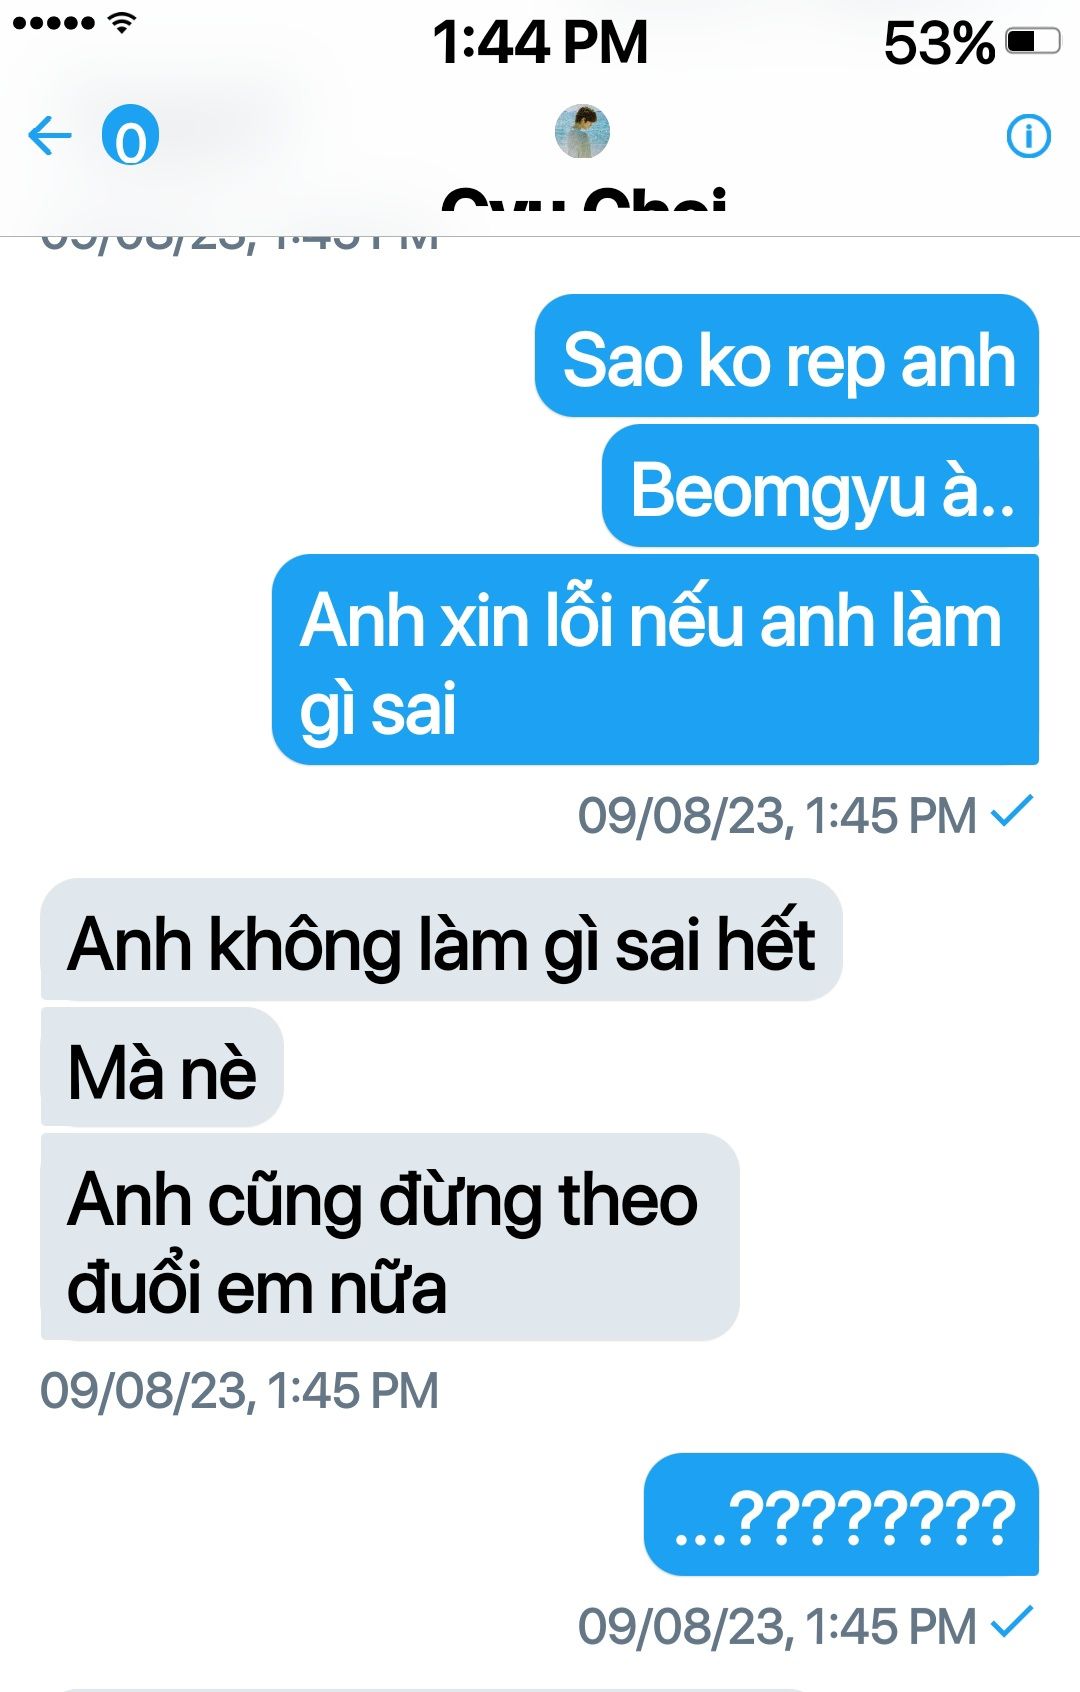Tap received timestamp below "đuổi em nữa"
Viewport: 1080px width, 1692px height.
(x=239, y=1390)
